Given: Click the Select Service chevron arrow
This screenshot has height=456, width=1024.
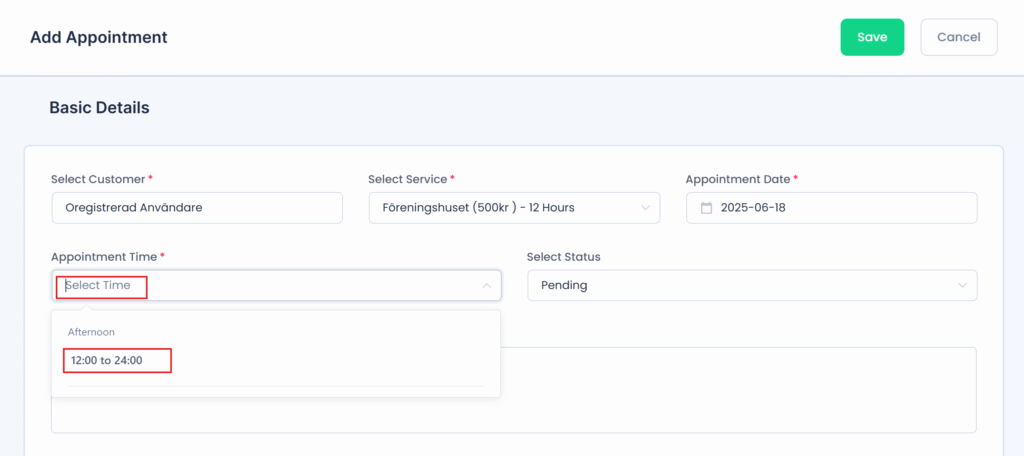Looking at the screenshot, I should coord(645,208).
